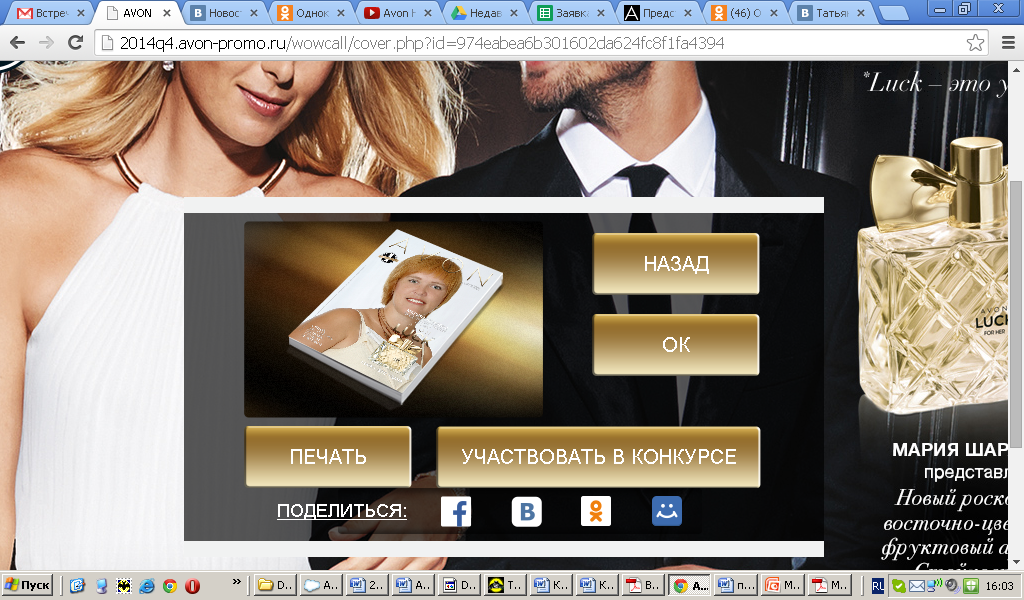Open the Chrome menu

click(1008, 43)
